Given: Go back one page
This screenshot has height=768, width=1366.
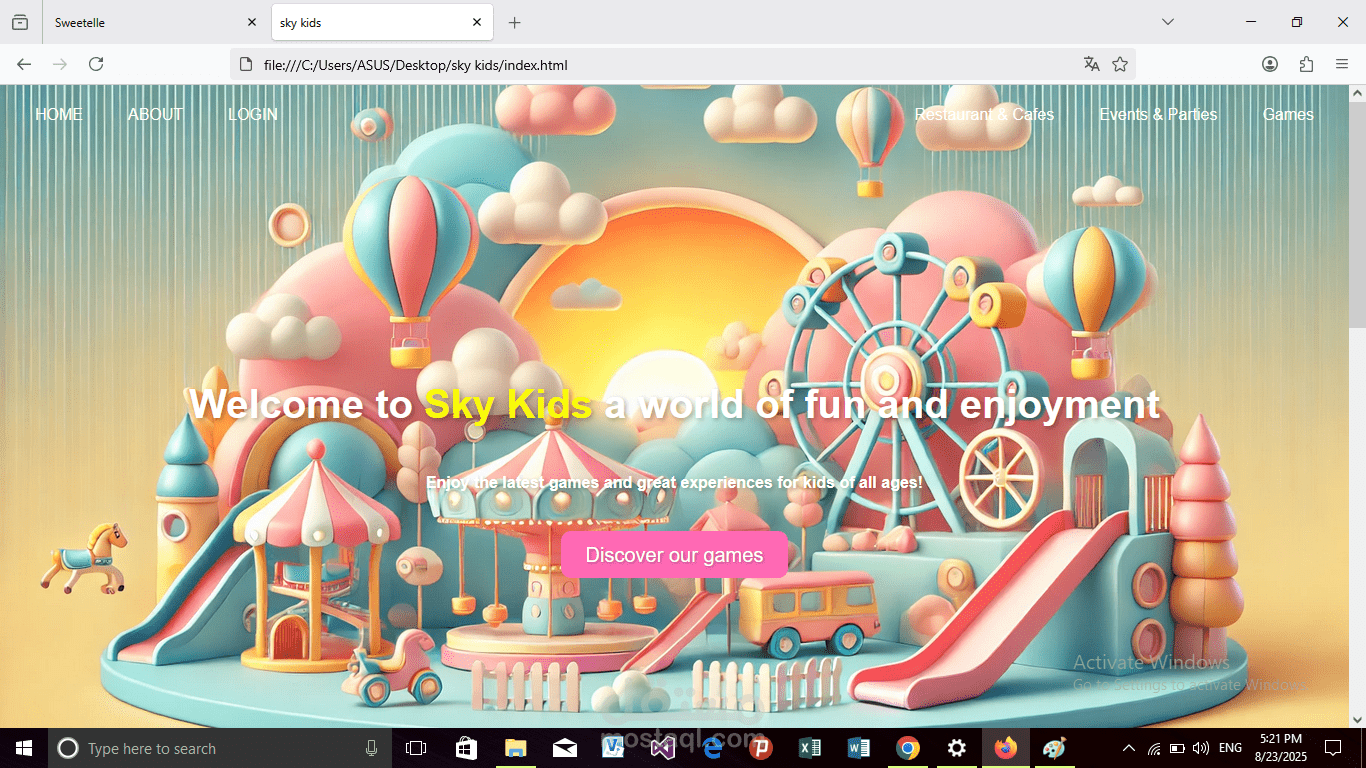Looking at the screenshot, I should coord(24,64).
